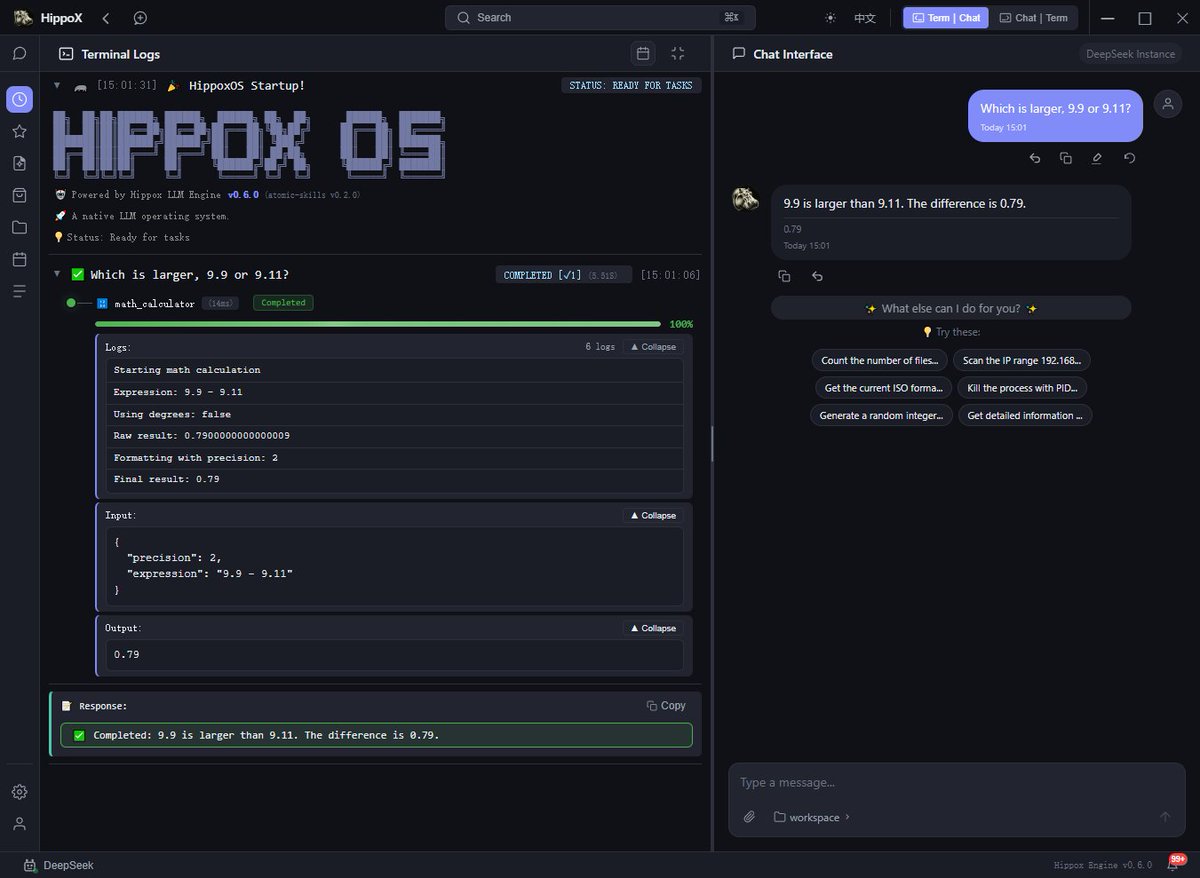Image resolution: width=1200 pixels, height=878 pixels.
Task: Reply to the assistant message icon
Action: (817, 276)
